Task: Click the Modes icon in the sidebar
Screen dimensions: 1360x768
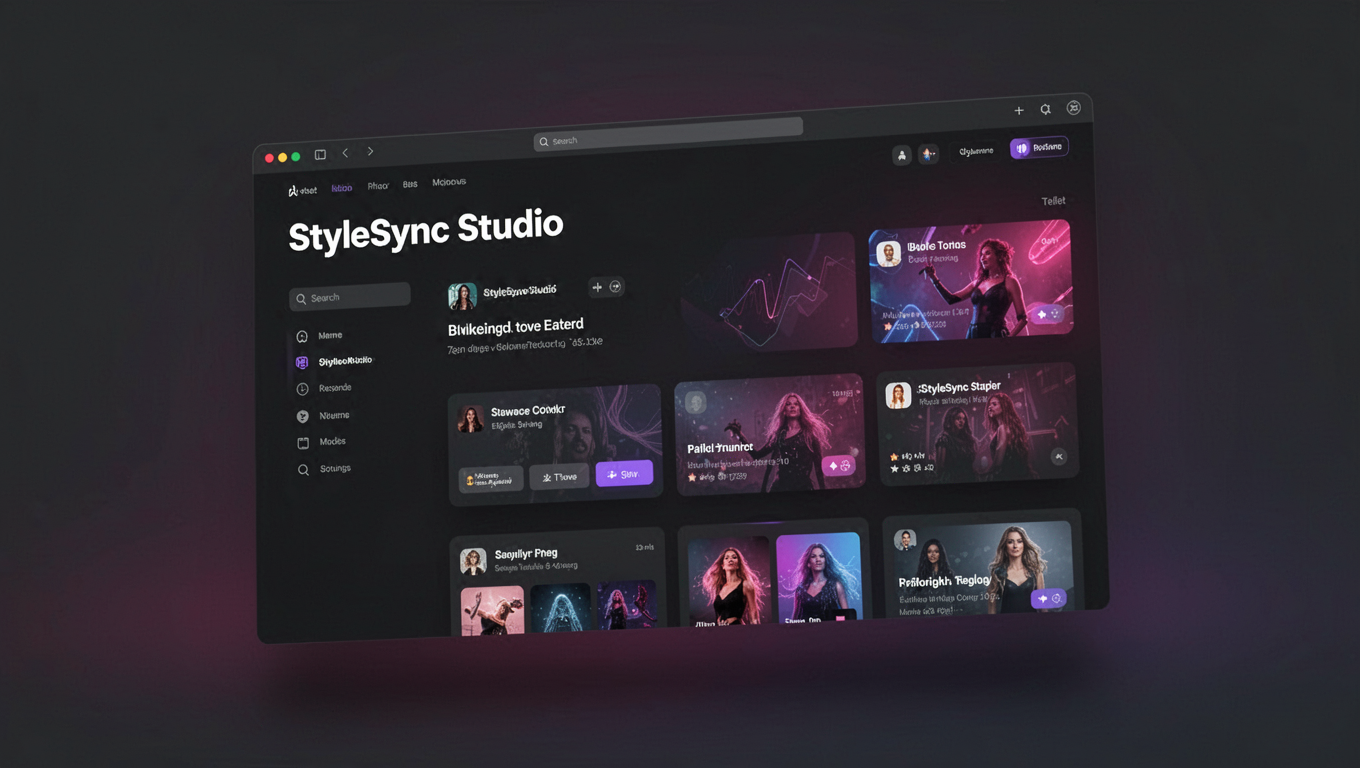Action: pos(303,441)
